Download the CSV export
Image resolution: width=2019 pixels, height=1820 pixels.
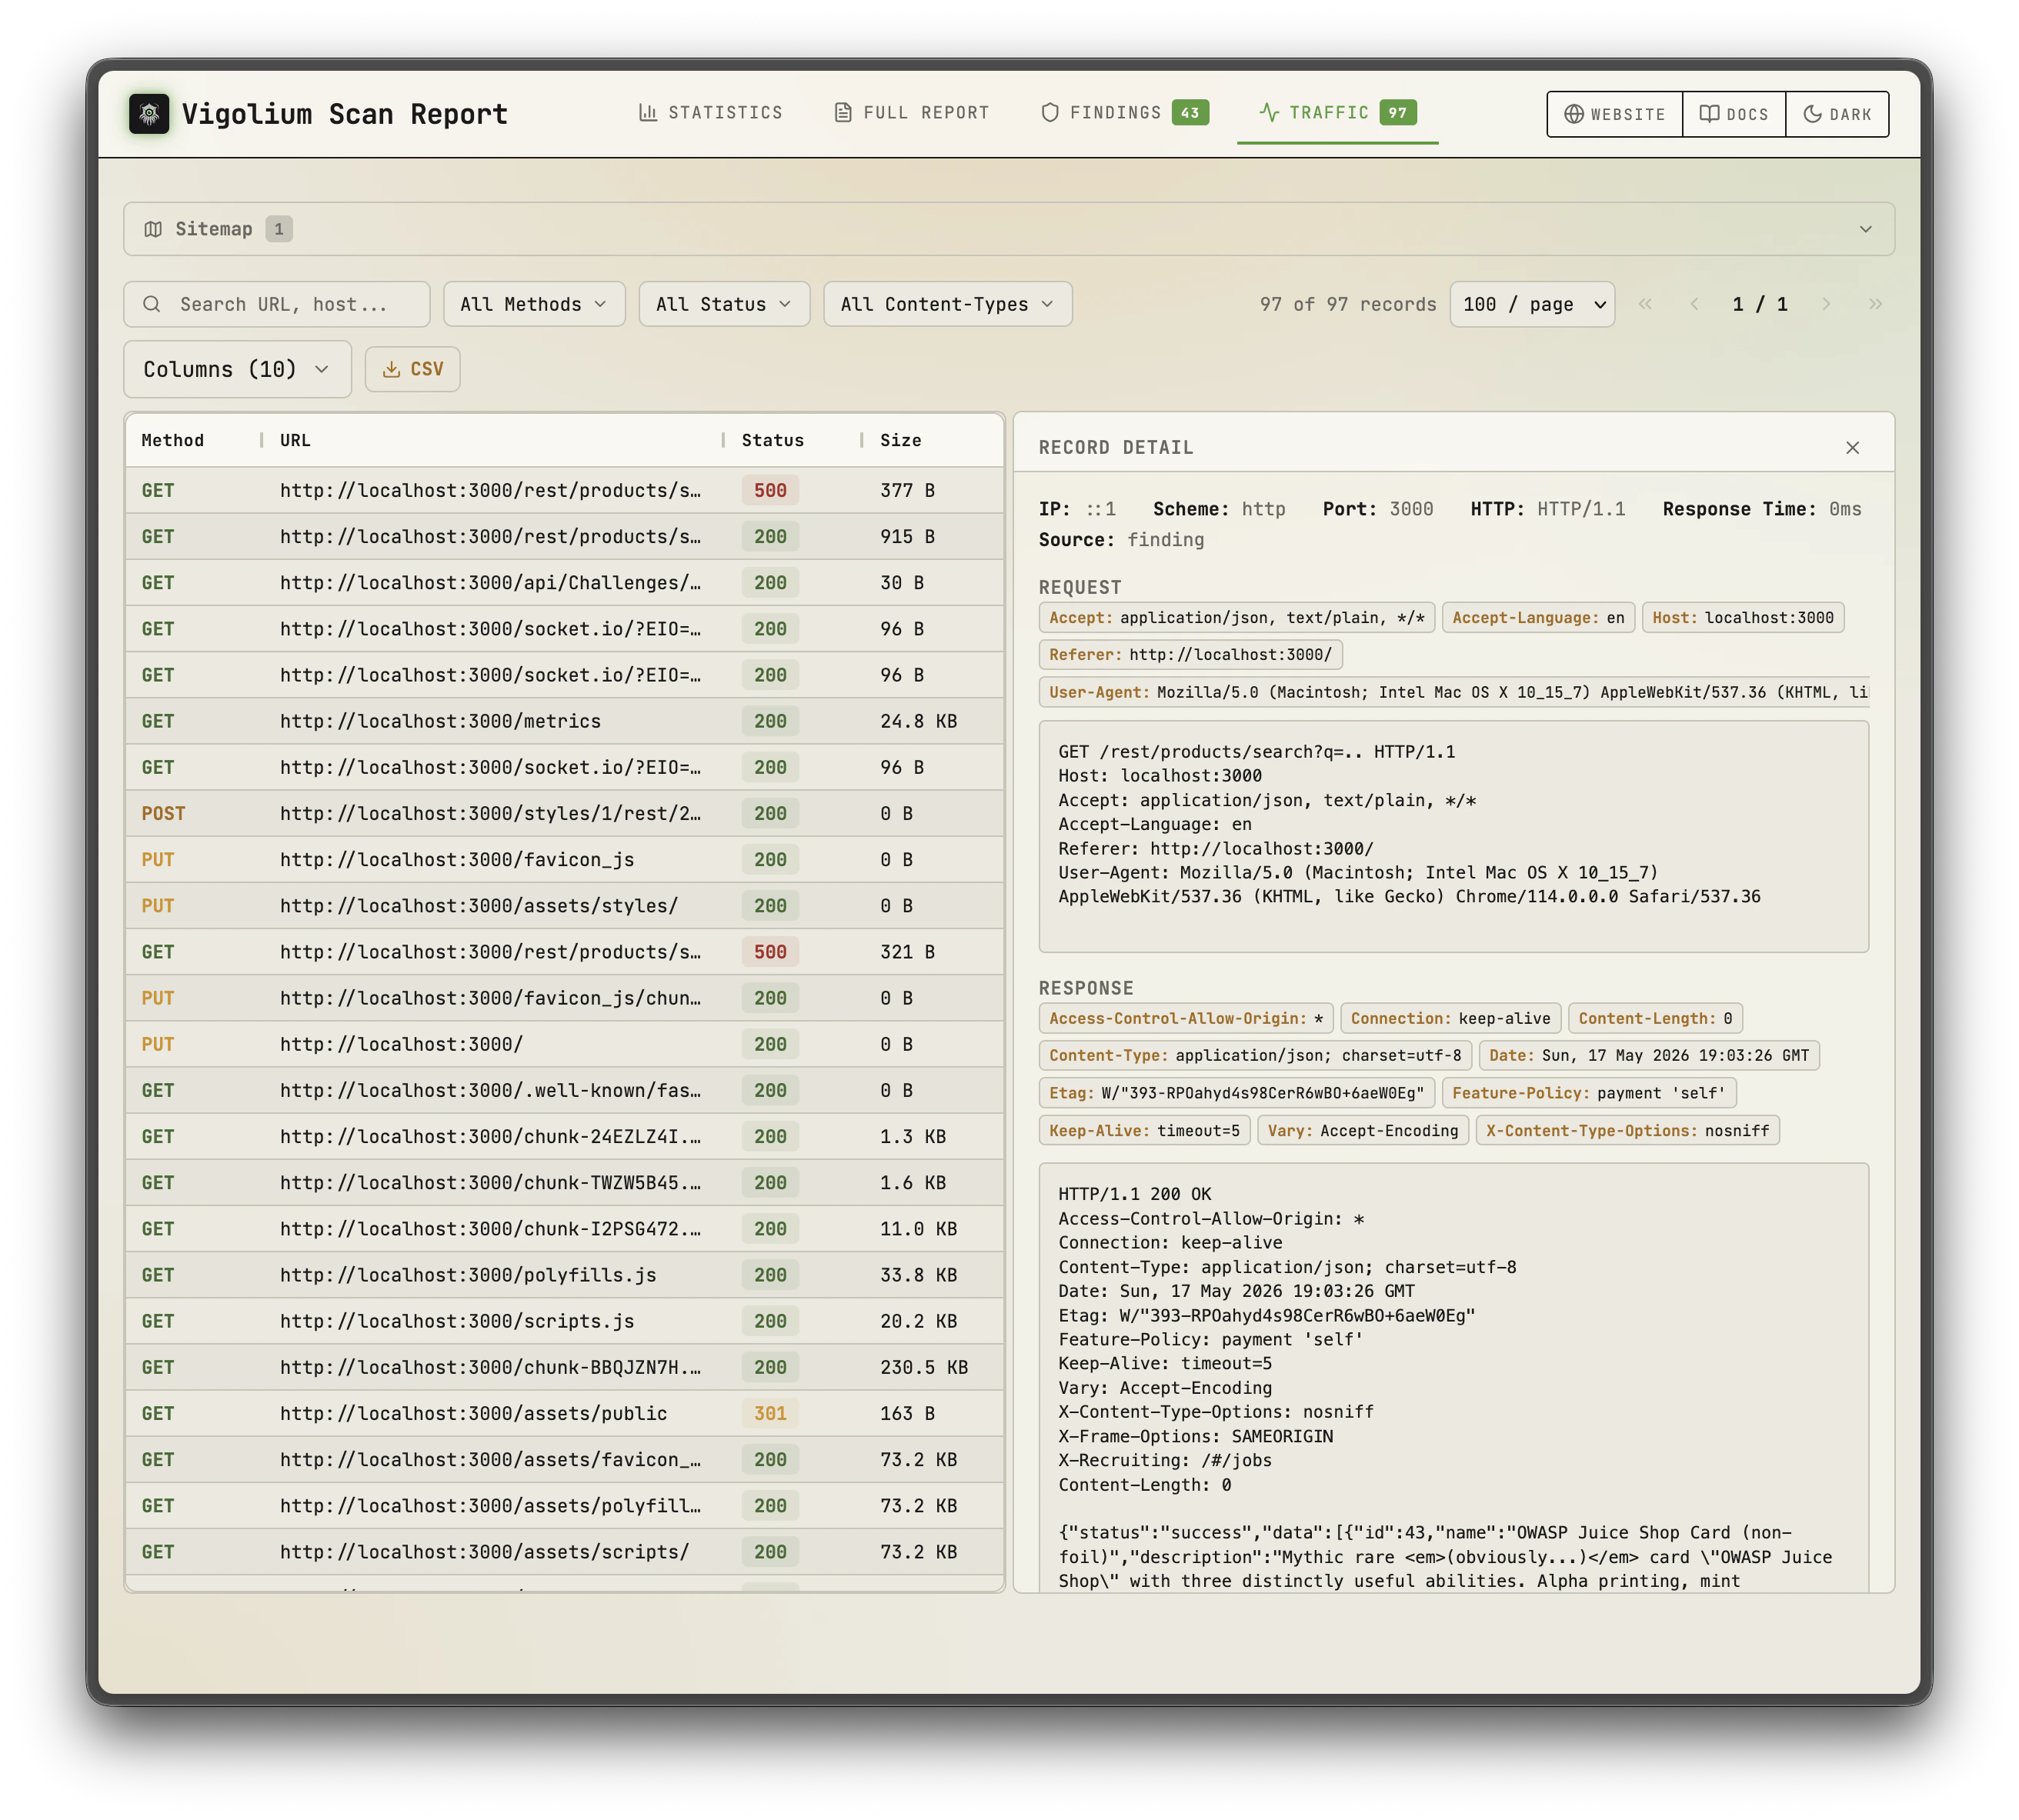click(x=412, y=369)
